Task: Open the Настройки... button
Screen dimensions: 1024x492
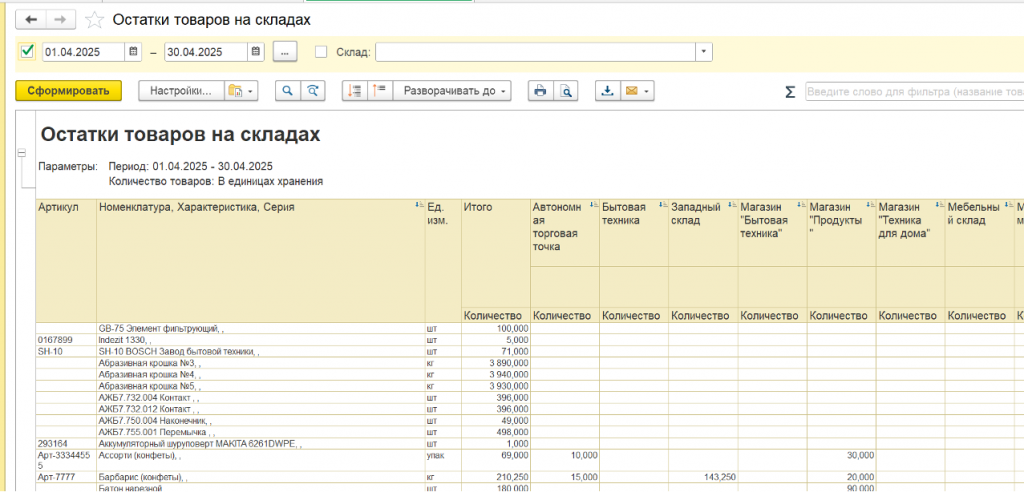Action: [x=181, y=91]
